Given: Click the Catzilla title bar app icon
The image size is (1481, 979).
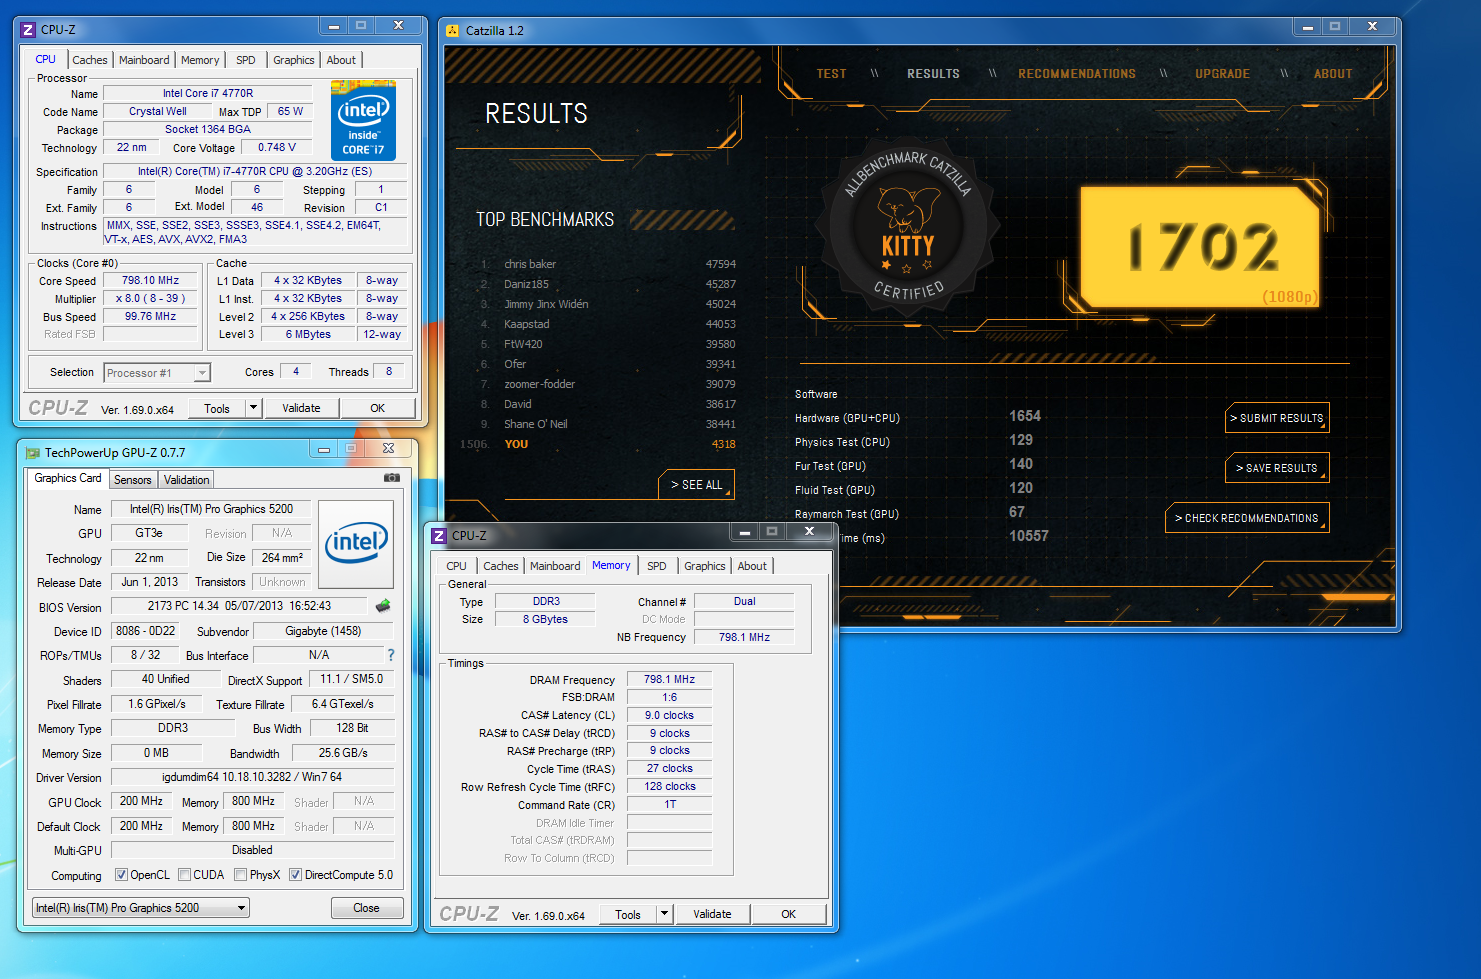Looking at the screenshot, I should (453, 31).
